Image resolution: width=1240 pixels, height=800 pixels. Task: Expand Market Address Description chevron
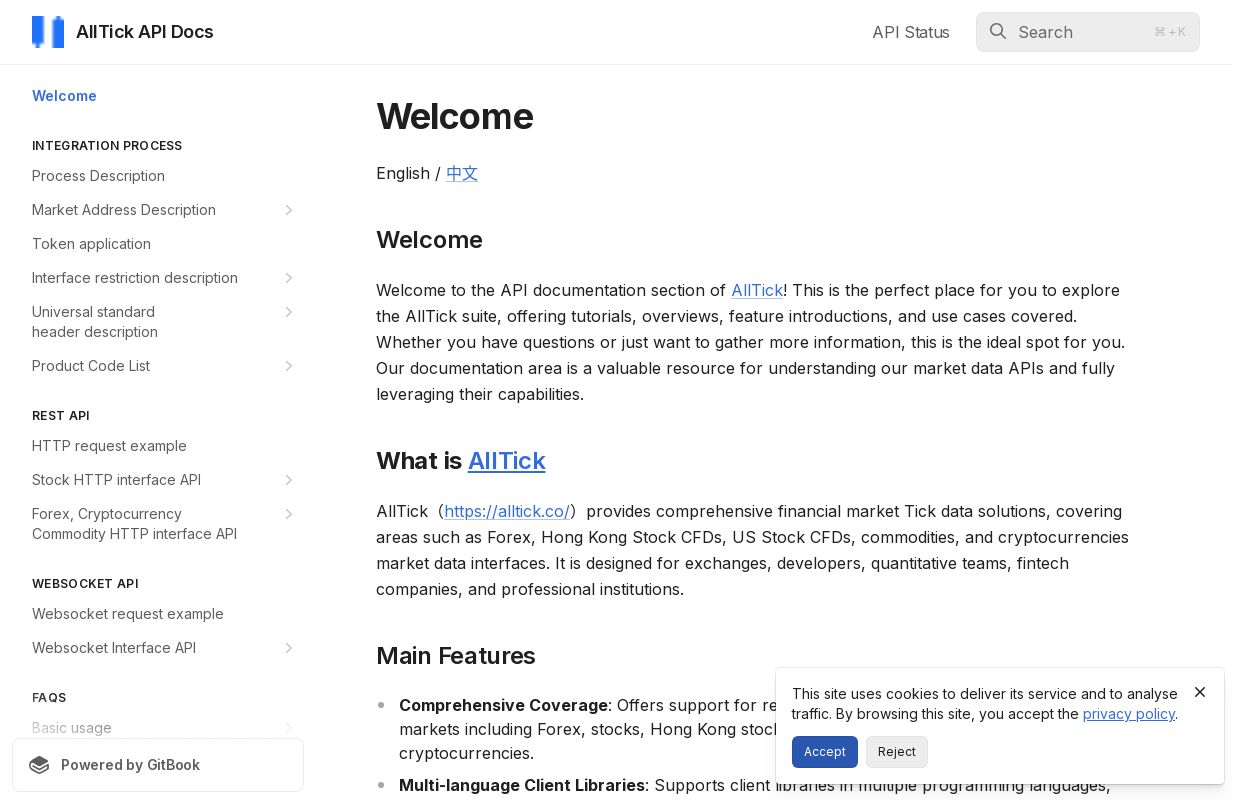click(288, 210)
